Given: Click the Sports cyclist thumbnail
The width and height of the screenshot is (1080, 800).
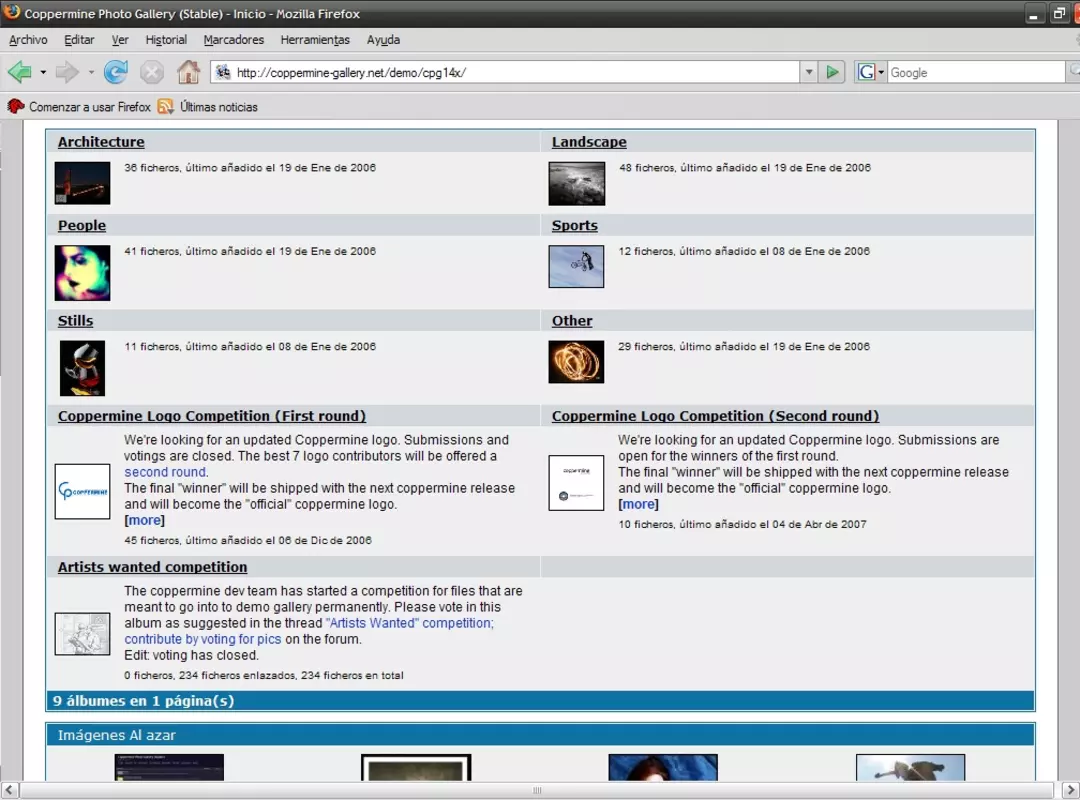Looking at the screenshot, I should 576,266.
